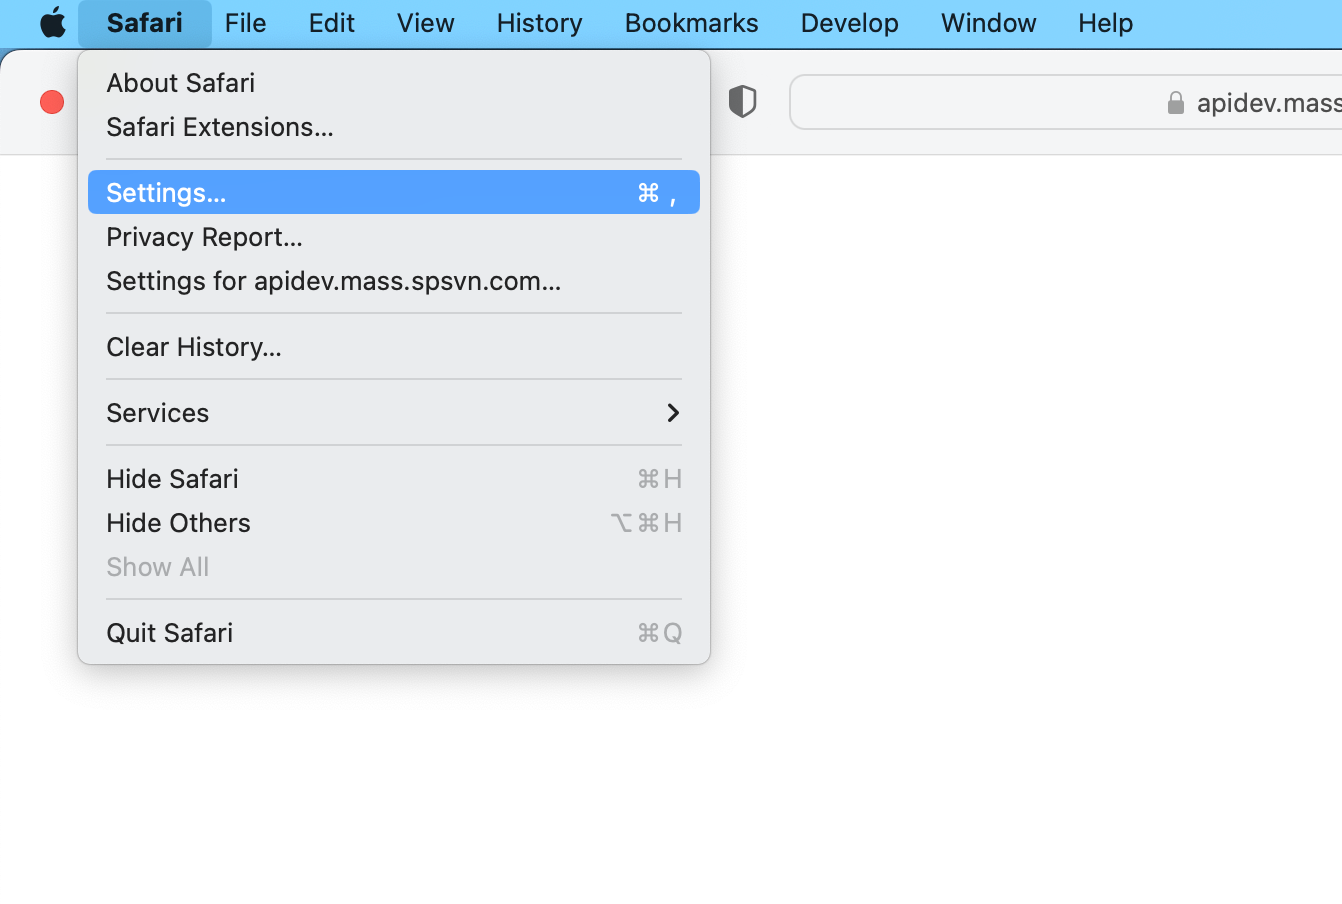Select Clear History…
The height and width of the screenshot is (904, 1342).
coord(194,347)
